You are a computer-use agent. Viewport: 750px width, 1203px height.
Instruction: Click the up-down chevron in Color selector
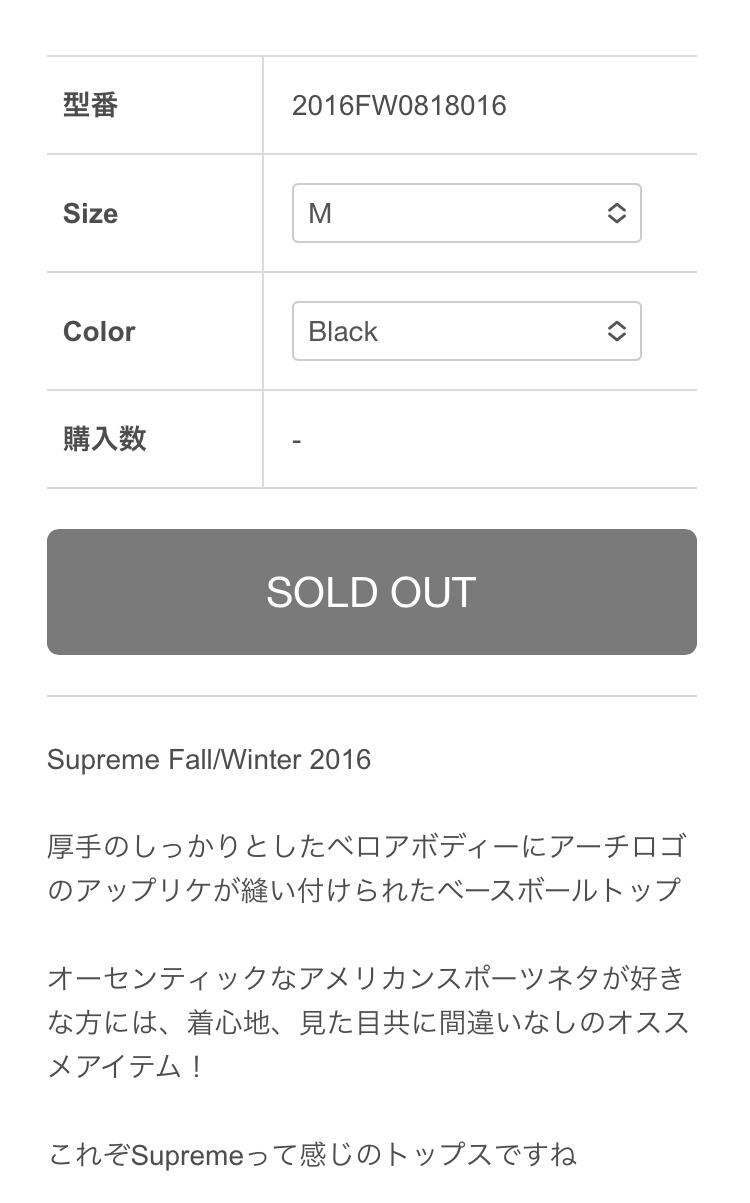pos(617,331)
